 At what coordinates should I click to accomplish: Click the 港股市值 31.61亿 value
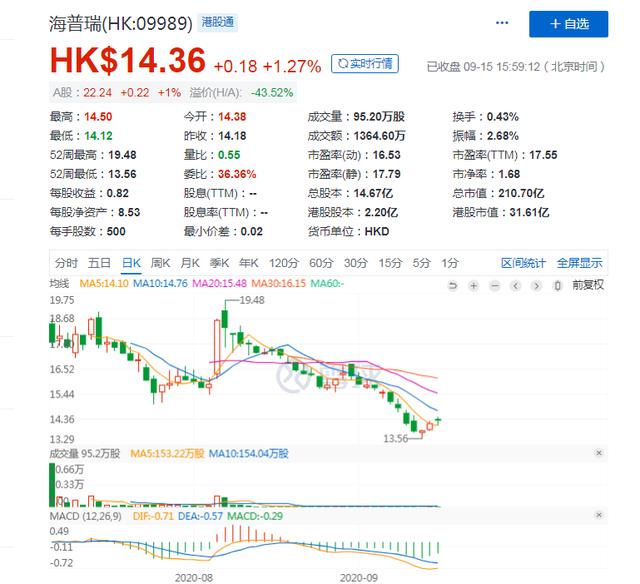point(529,213)
